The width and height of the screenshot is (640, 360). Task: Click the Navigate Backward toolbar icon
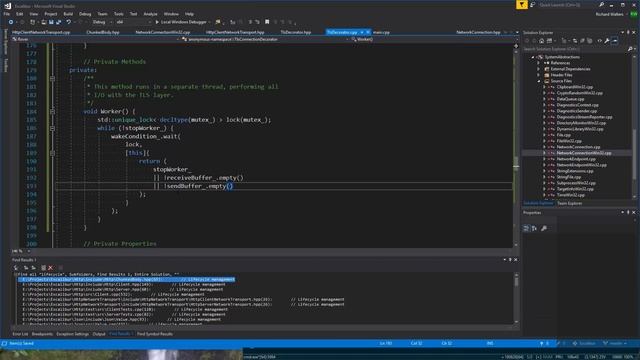(11, 22)
